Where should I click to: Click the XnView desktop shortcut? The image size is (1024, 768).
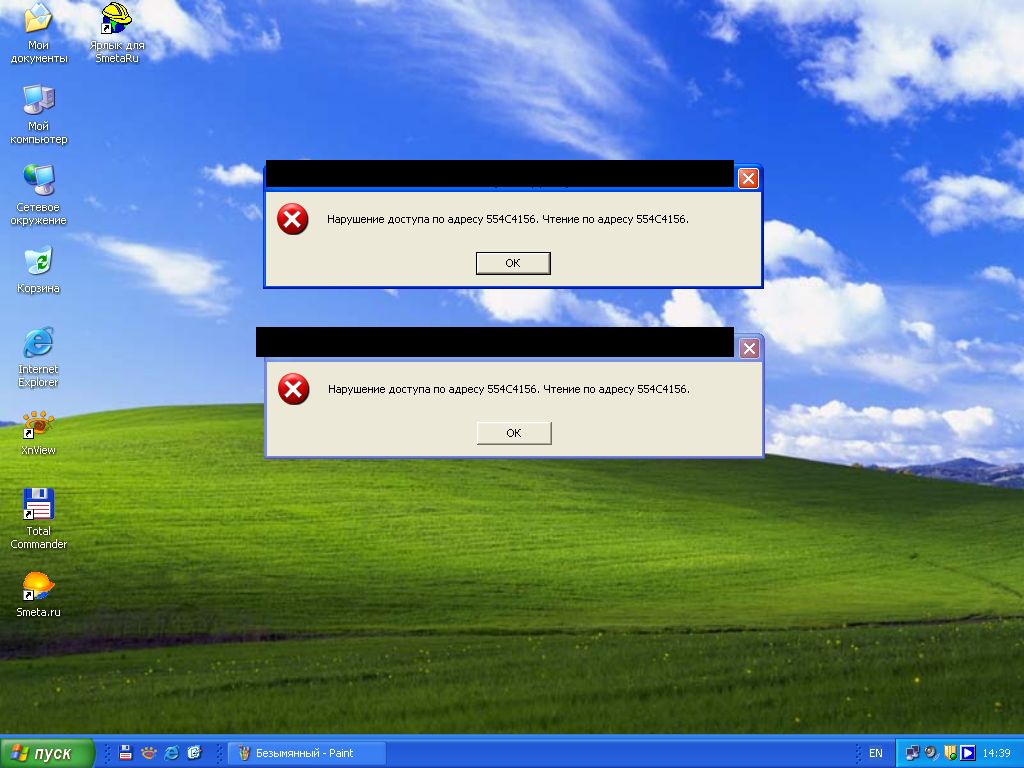click(x=38, y=426)
